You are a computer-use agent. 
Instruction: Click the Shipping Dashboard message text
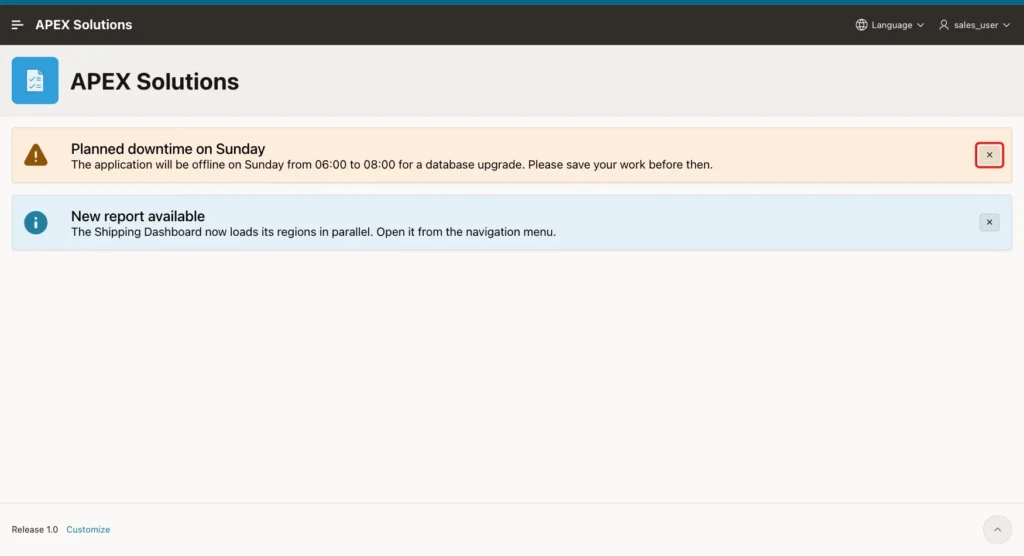click(x=313, y=232)
